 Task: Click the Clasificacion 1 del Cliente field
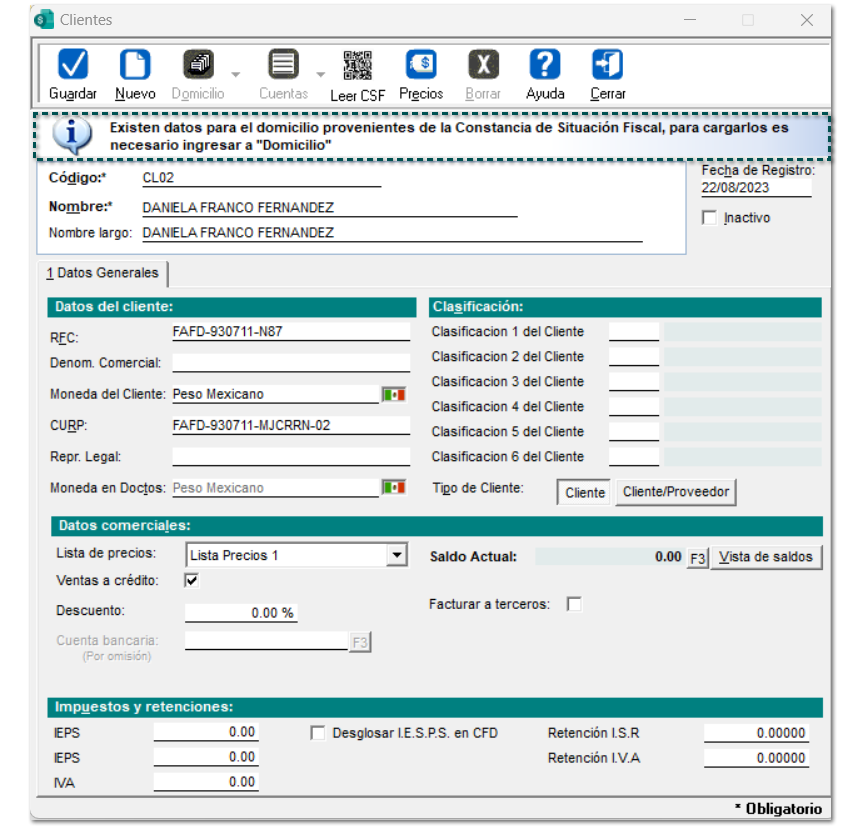point(634,332)
